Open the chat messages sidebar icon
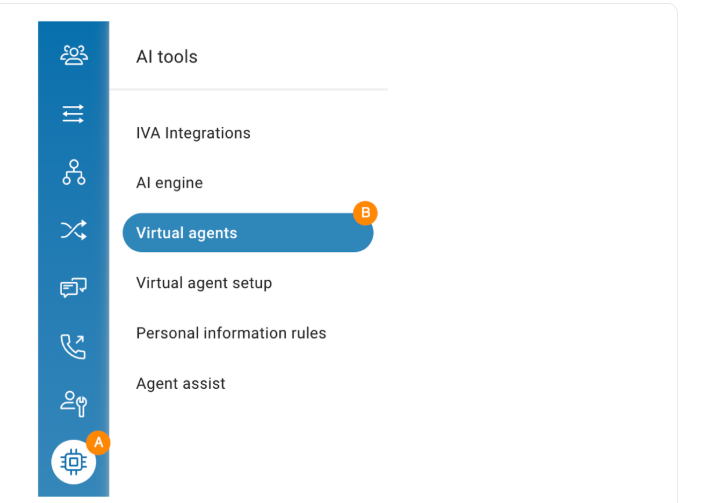The image size is (714, 503). [x=73, y=288]
